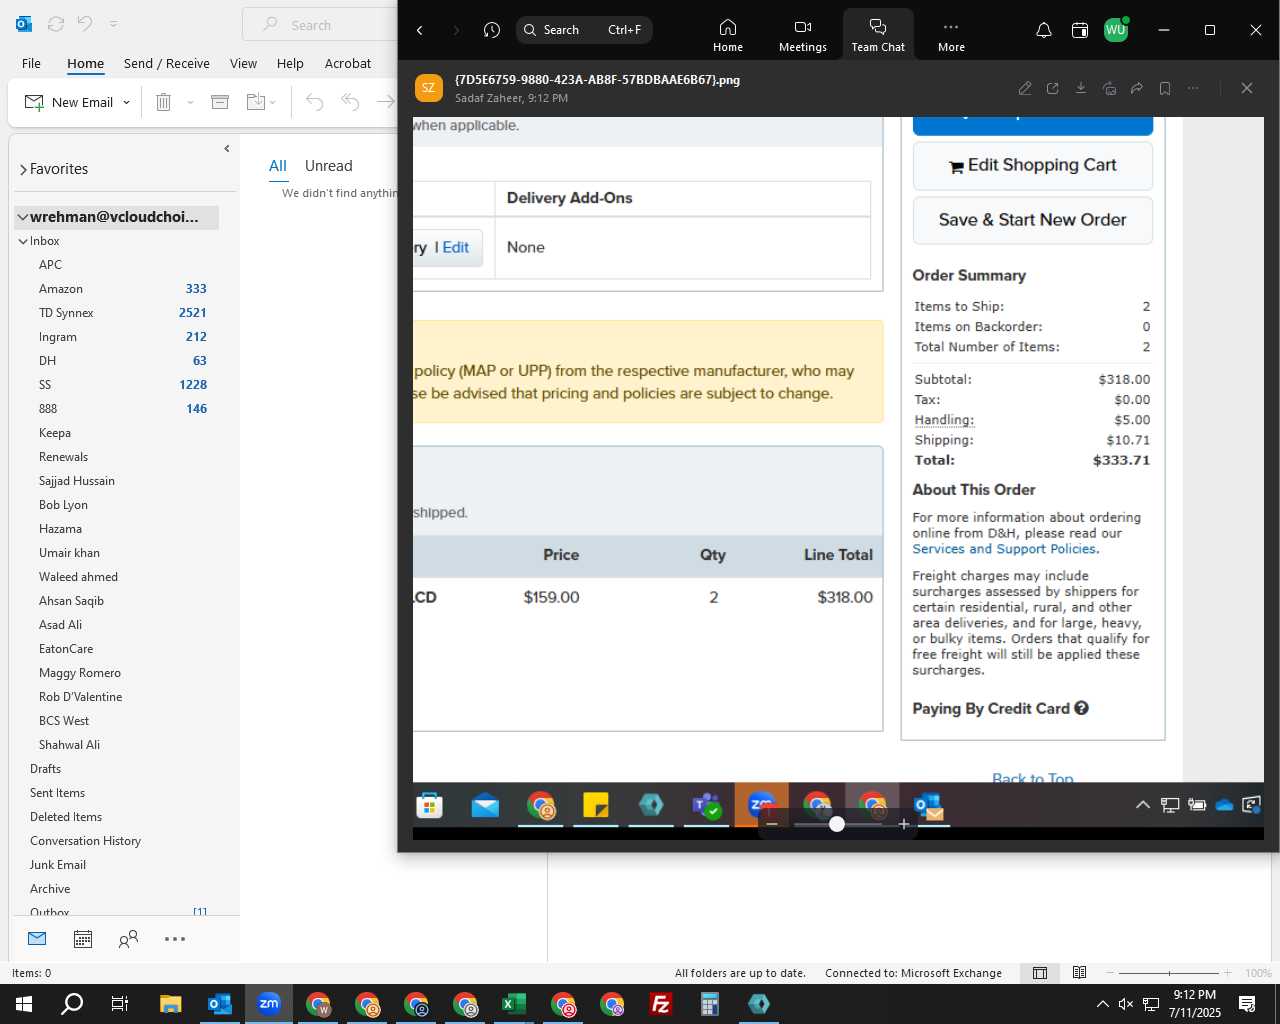The height and width of the screenshot is (1024, 1280).
Task: Open image in external window icon
Action: click(1053, 88)
